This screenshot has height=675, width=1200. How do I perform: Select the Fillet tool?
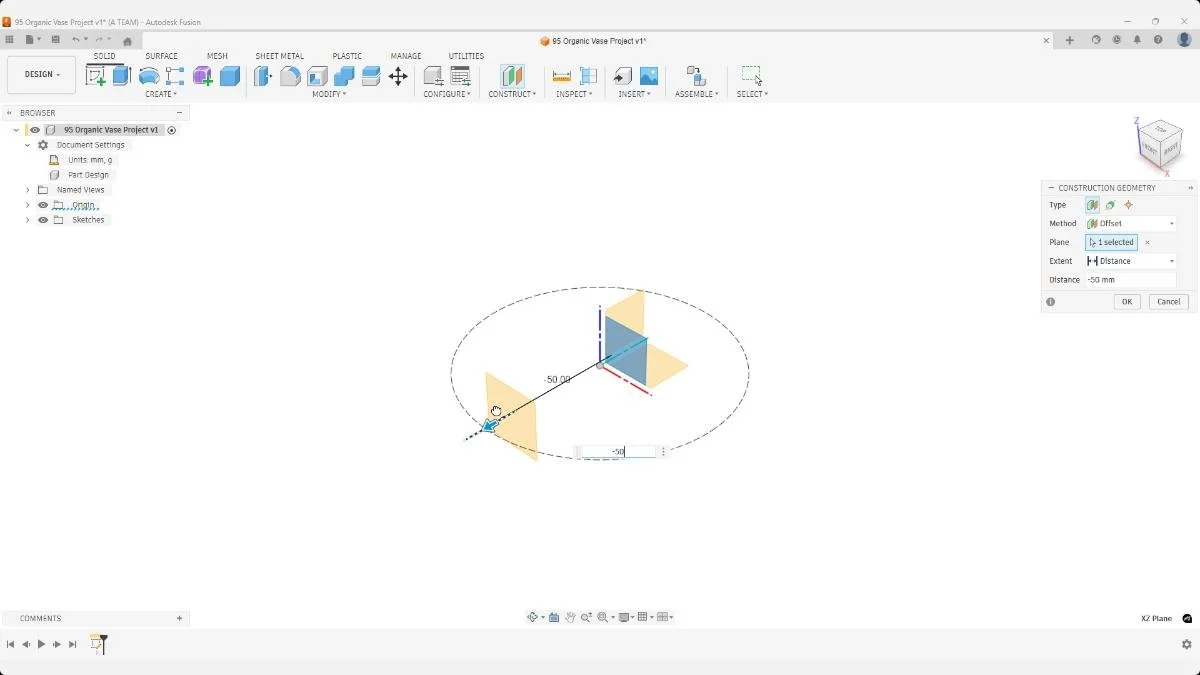tap(290, 76)
